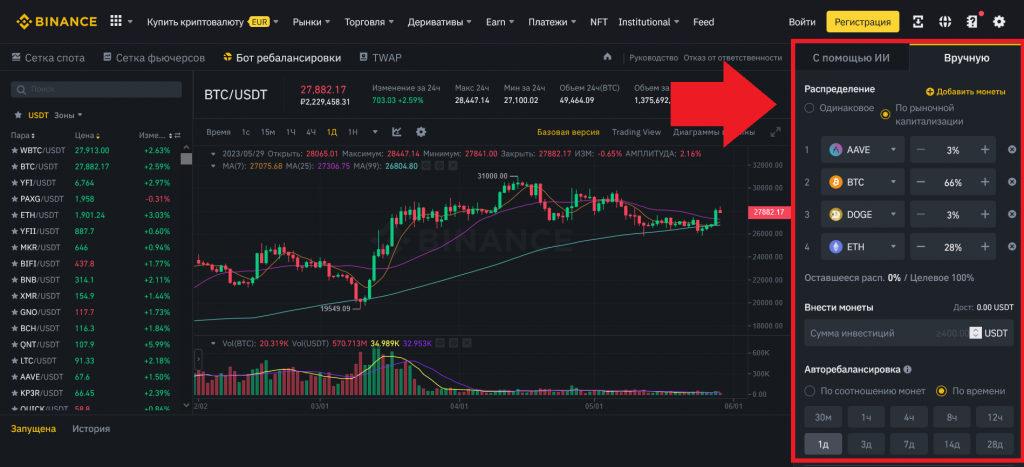Screen dimensions: 1024x467
Task: Open Сетка спота tab
Action: [48, 58]
